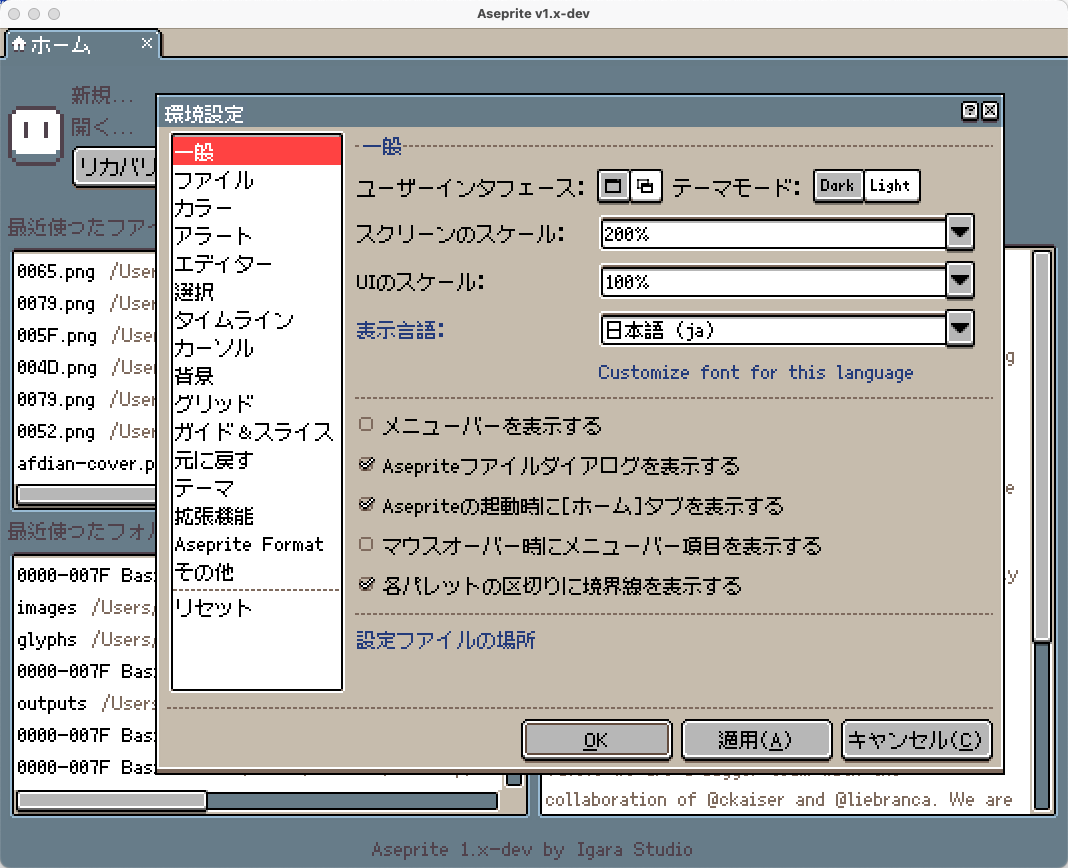
Task: Click the home icon on ホーム tab
Action: [x=19, y=44]
